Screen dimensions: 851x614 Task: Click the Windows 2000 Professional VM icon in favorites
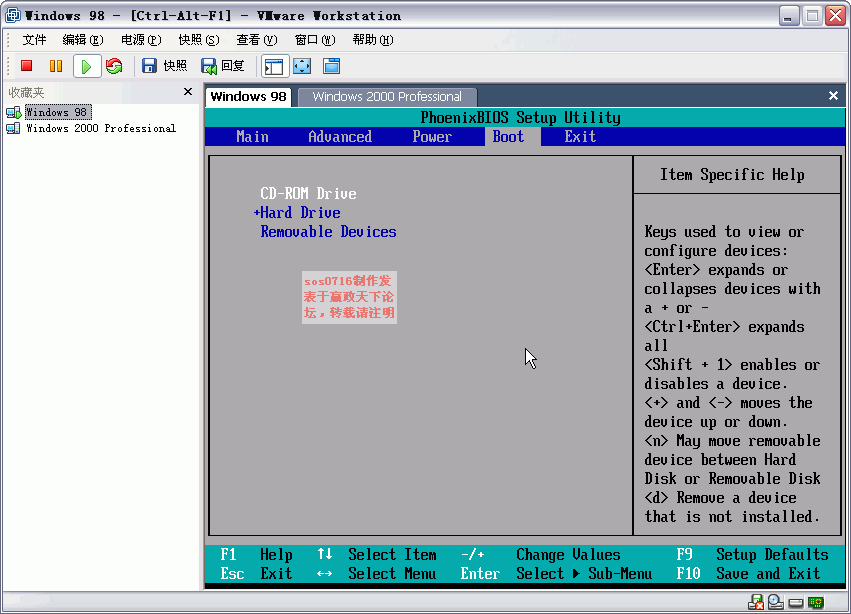pyautogui.click(x=13, y=129)
